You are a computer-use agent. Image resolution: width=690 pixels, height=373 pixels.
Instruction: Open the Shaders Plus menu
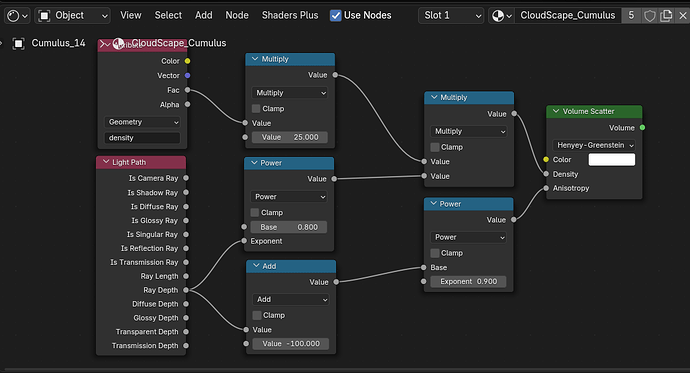(x=290, y=15)
